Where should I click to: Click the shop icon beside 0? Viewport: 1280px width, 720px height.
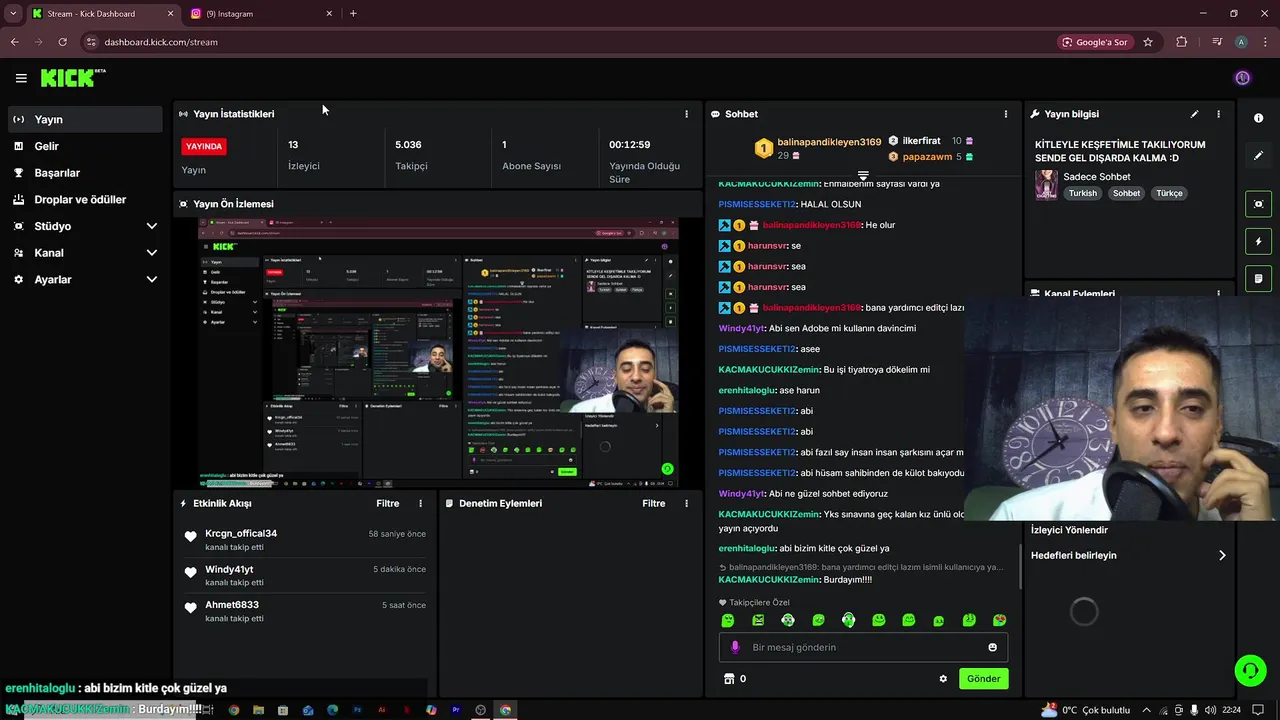pyautogui.click(x=729, y=679)
